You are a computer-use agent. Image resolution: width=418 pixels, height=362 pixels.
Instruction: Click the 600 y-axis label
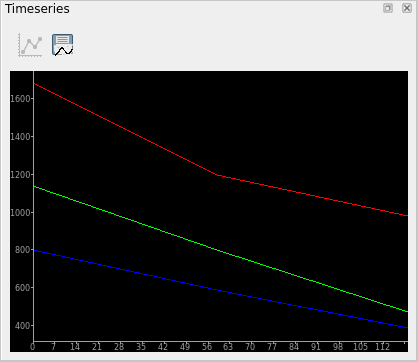pyautogui.click(x=23, y=288)
